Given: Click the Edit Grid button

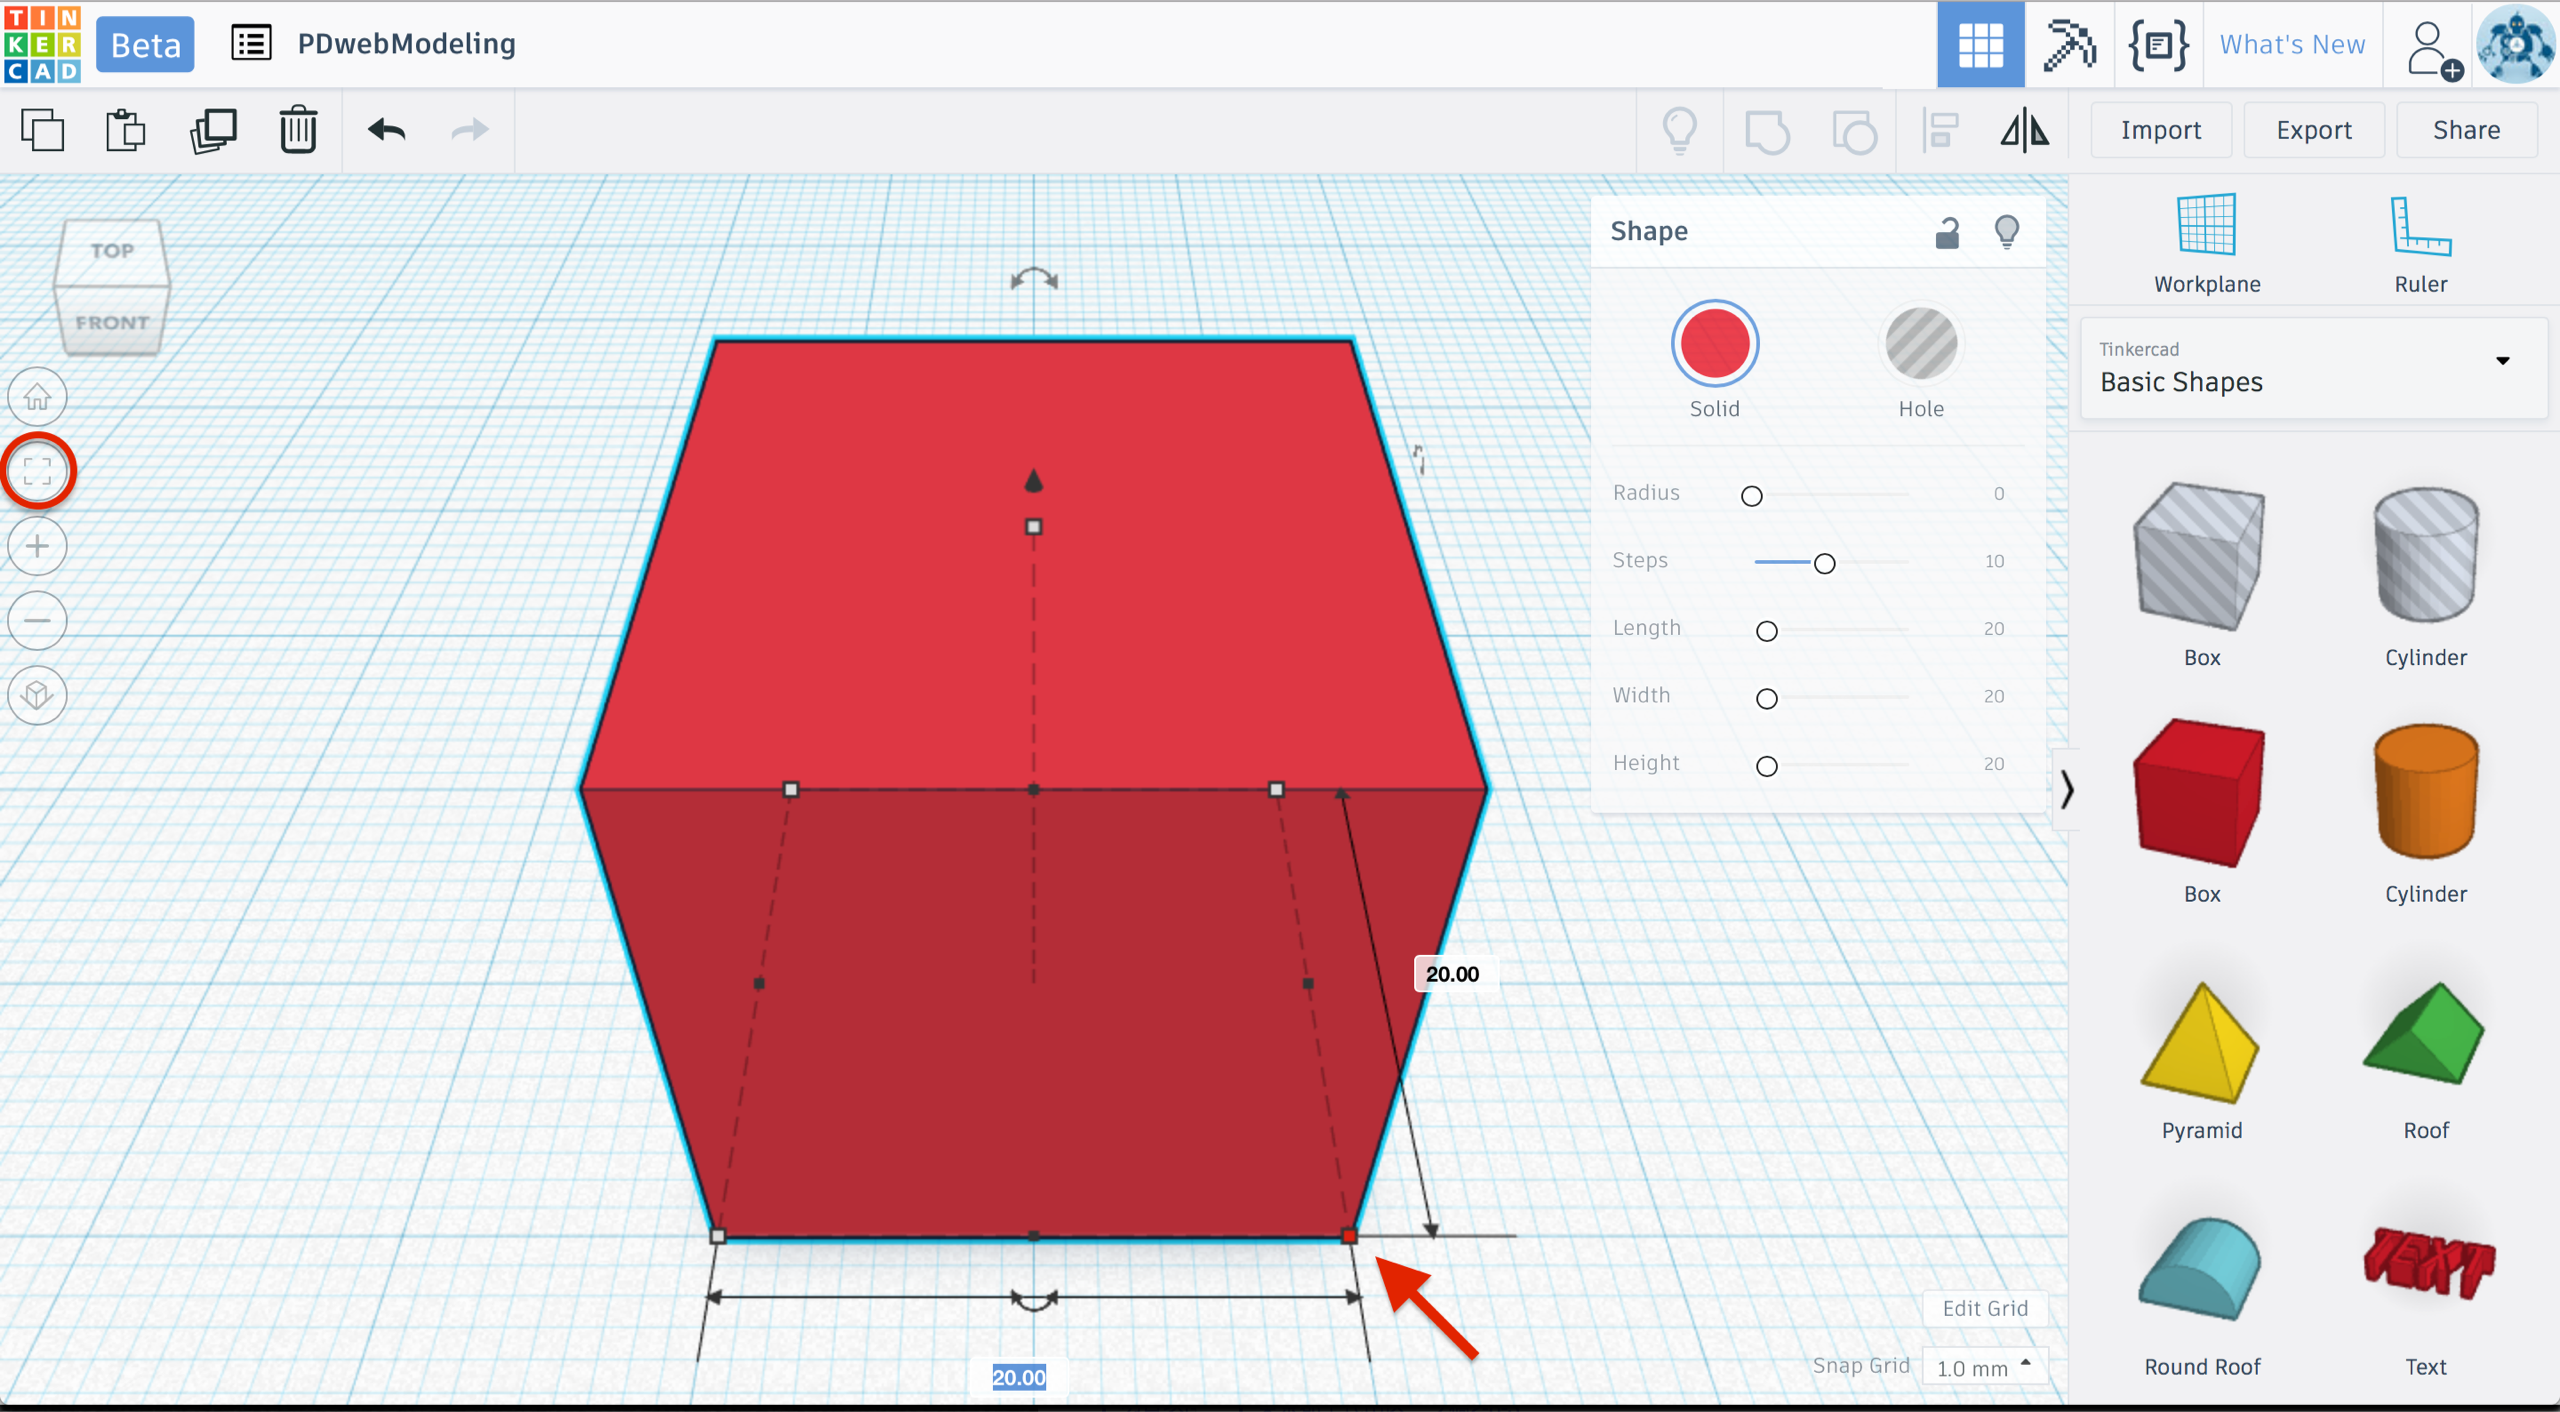Looking at the screenshot, I should coord(1984,1308).
